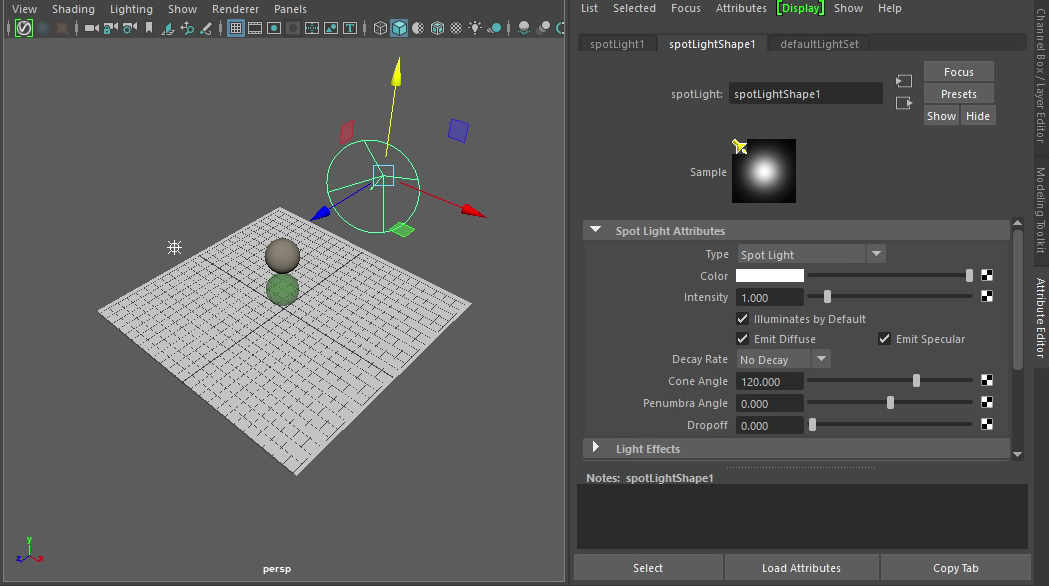Click the Cone Angle slider handle
The image size is (1049, 586).
click(x=916, y=381)
